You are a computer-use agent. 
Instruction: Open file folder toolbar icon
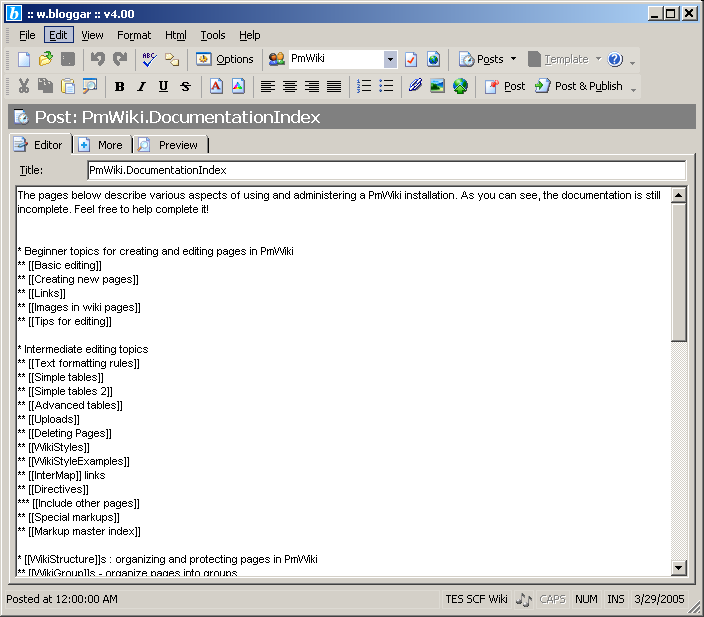coord(46,59)
